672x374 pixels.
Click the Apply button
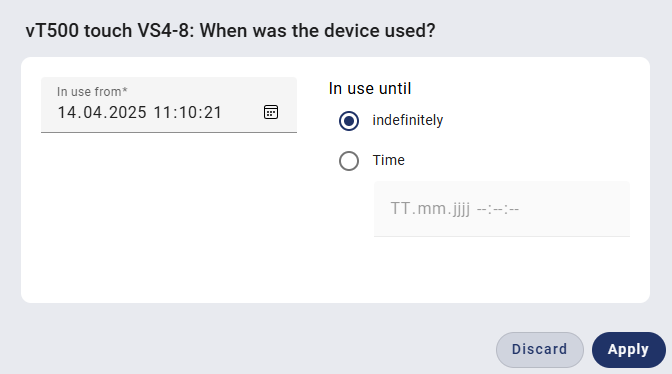coord(629,350)
